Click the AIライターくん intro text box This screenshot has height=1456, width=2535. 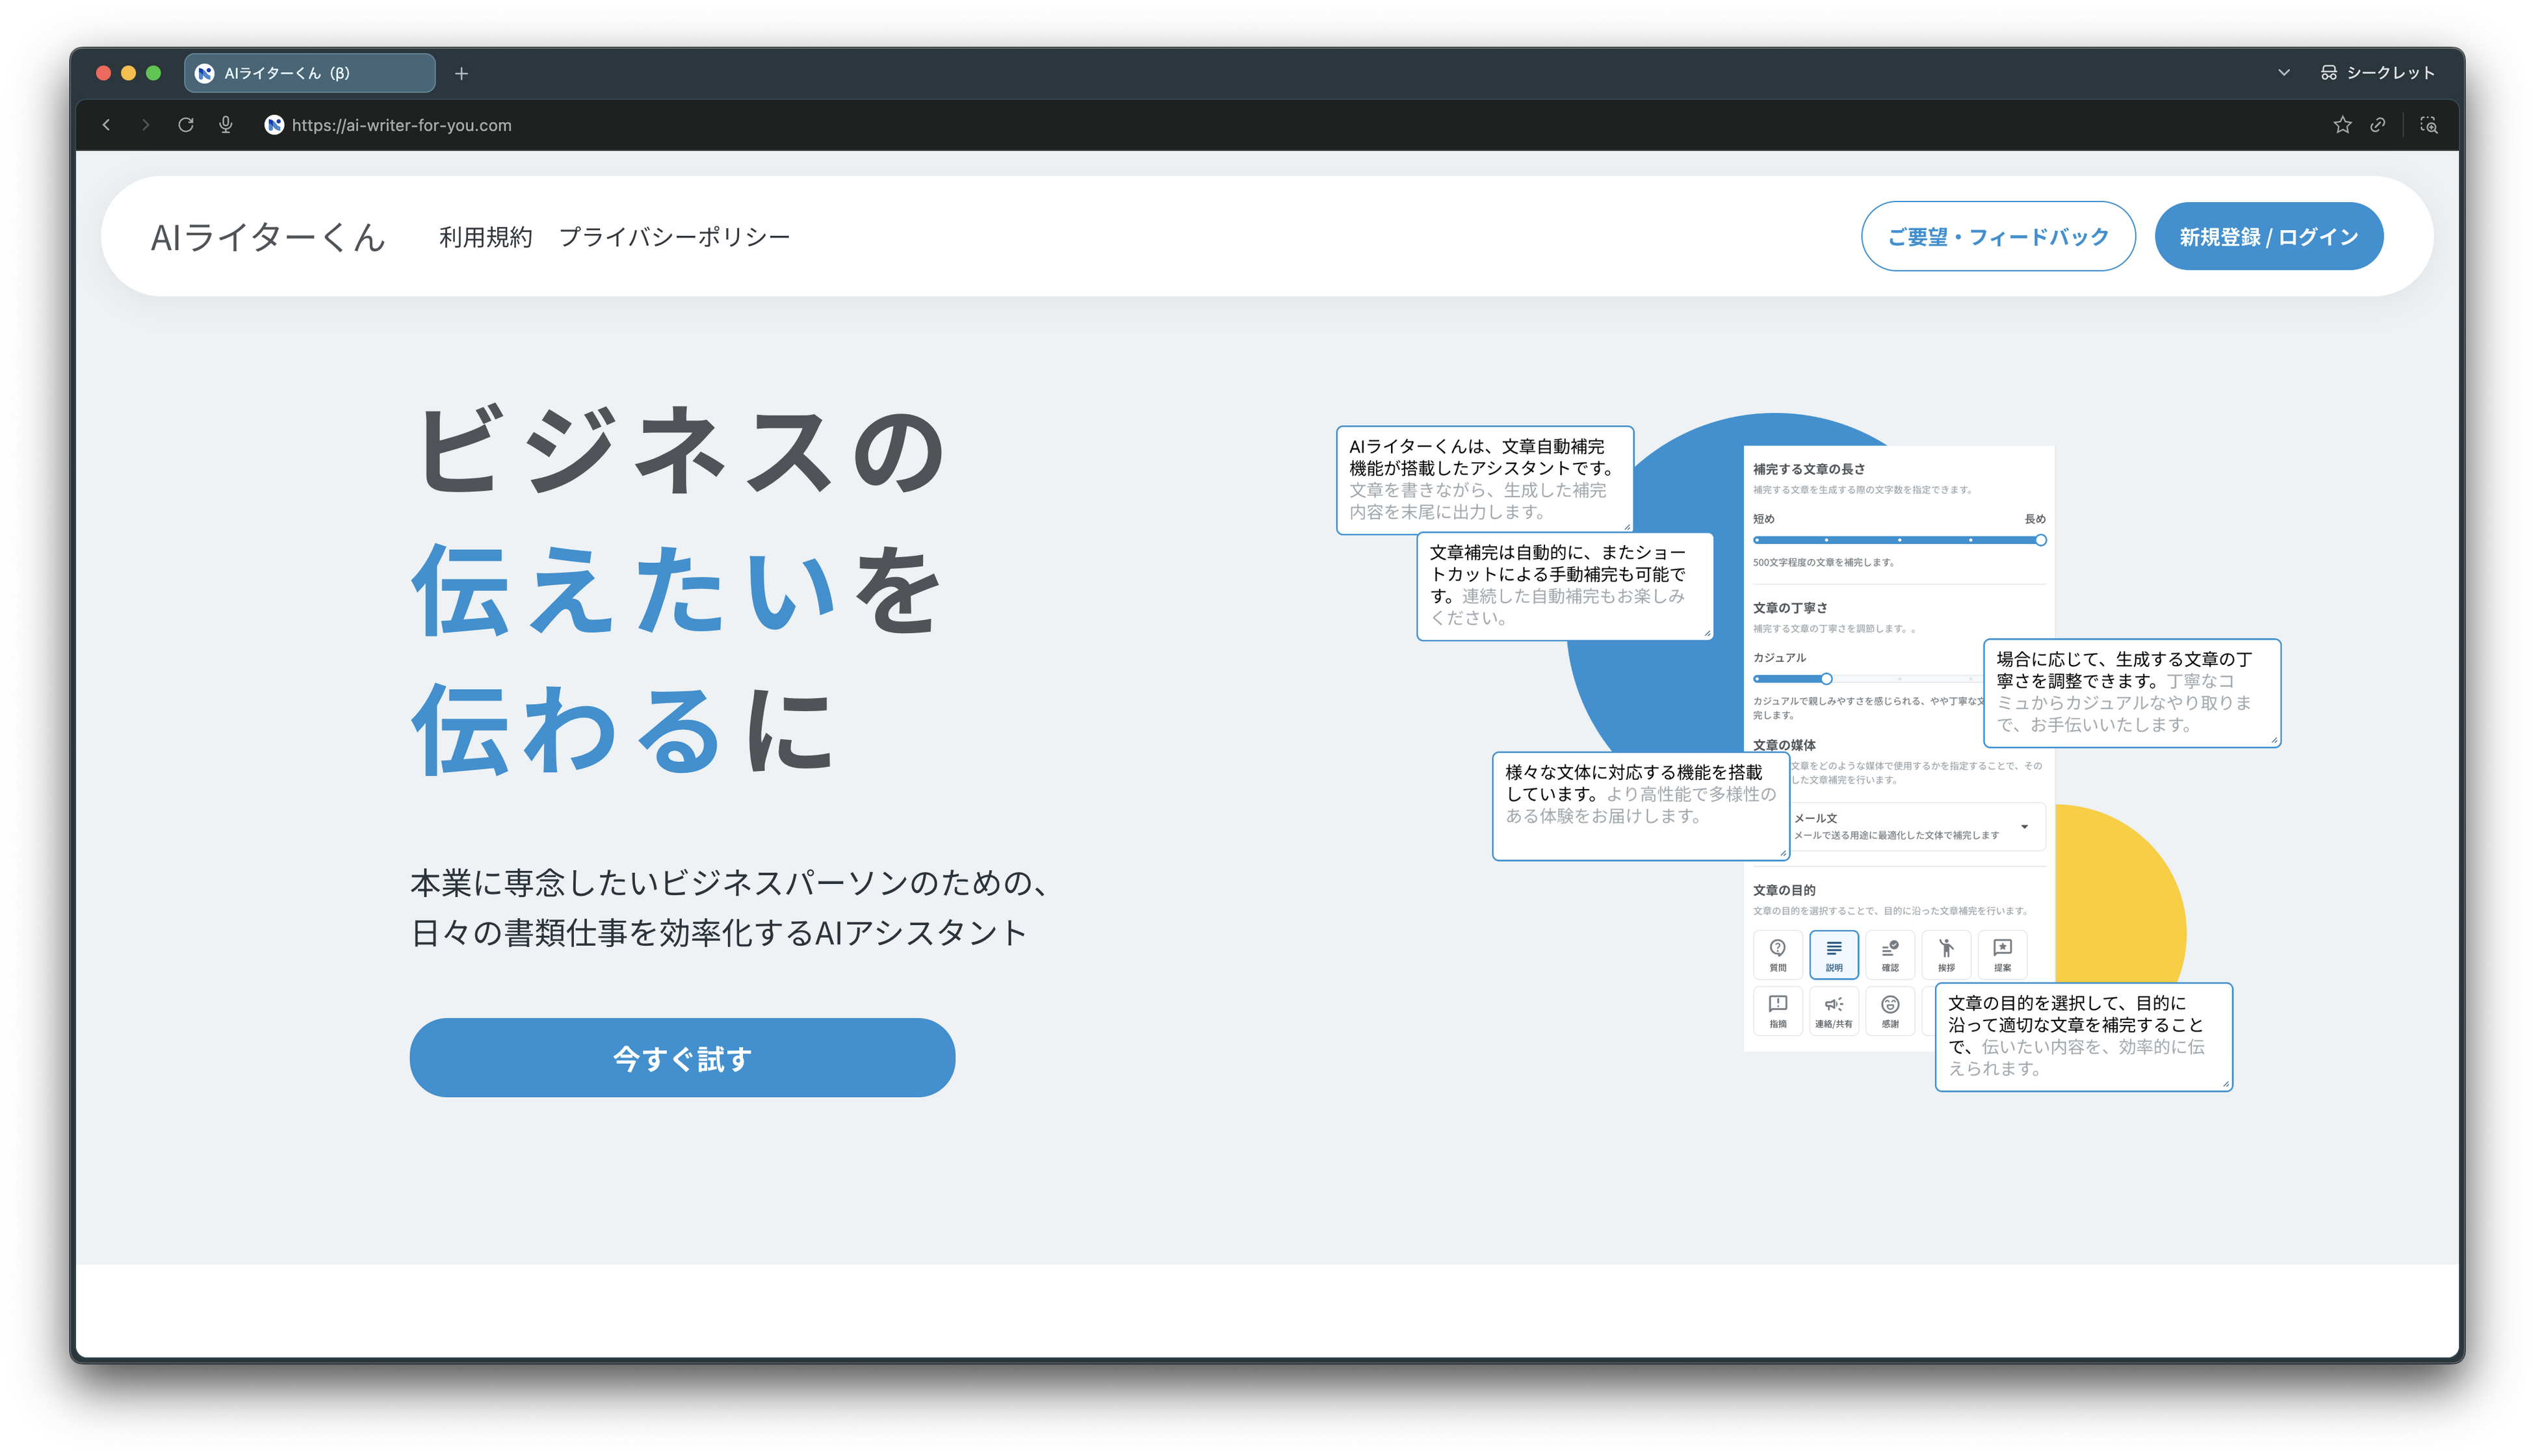coord(1484,480)
